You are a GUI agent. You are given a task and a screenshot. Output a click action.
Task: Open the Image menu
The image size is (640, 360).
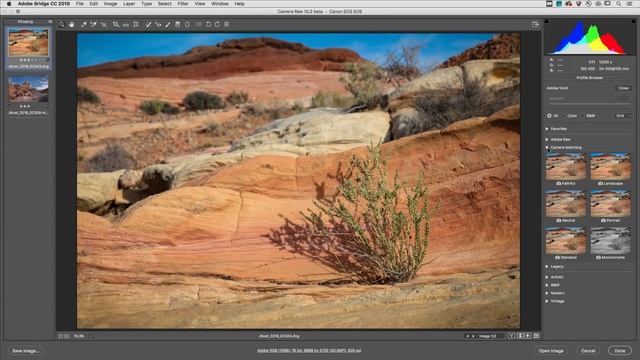110,4
